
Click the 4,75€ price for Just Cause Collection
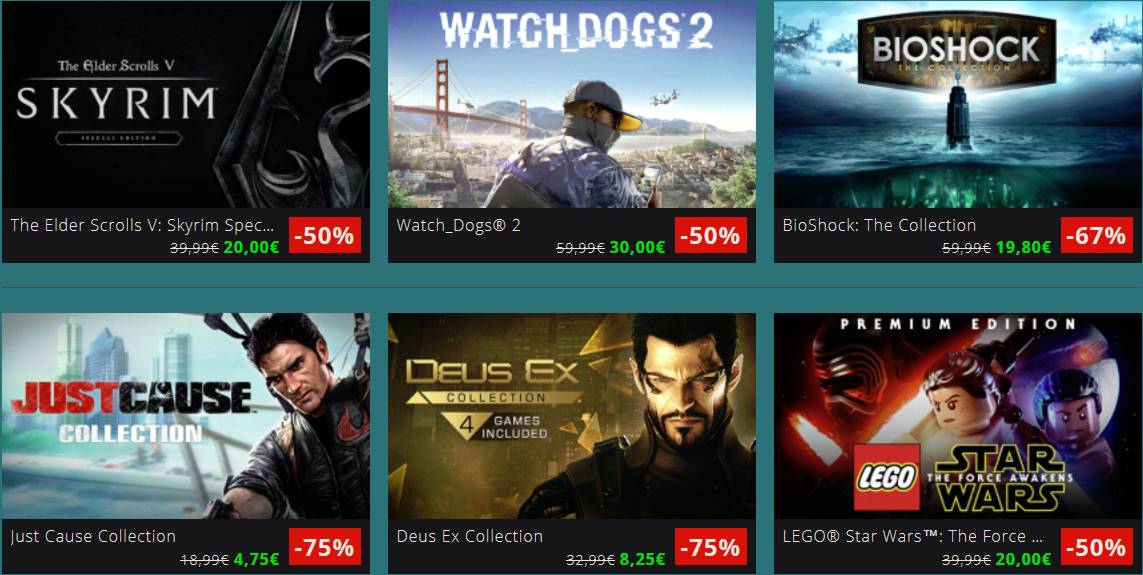(x=256, y=560)
